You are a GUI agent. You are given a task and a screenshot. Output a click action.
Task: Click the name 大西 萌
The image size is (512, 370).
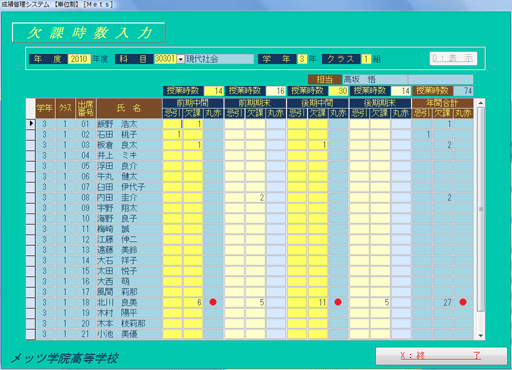coord(113,281)
